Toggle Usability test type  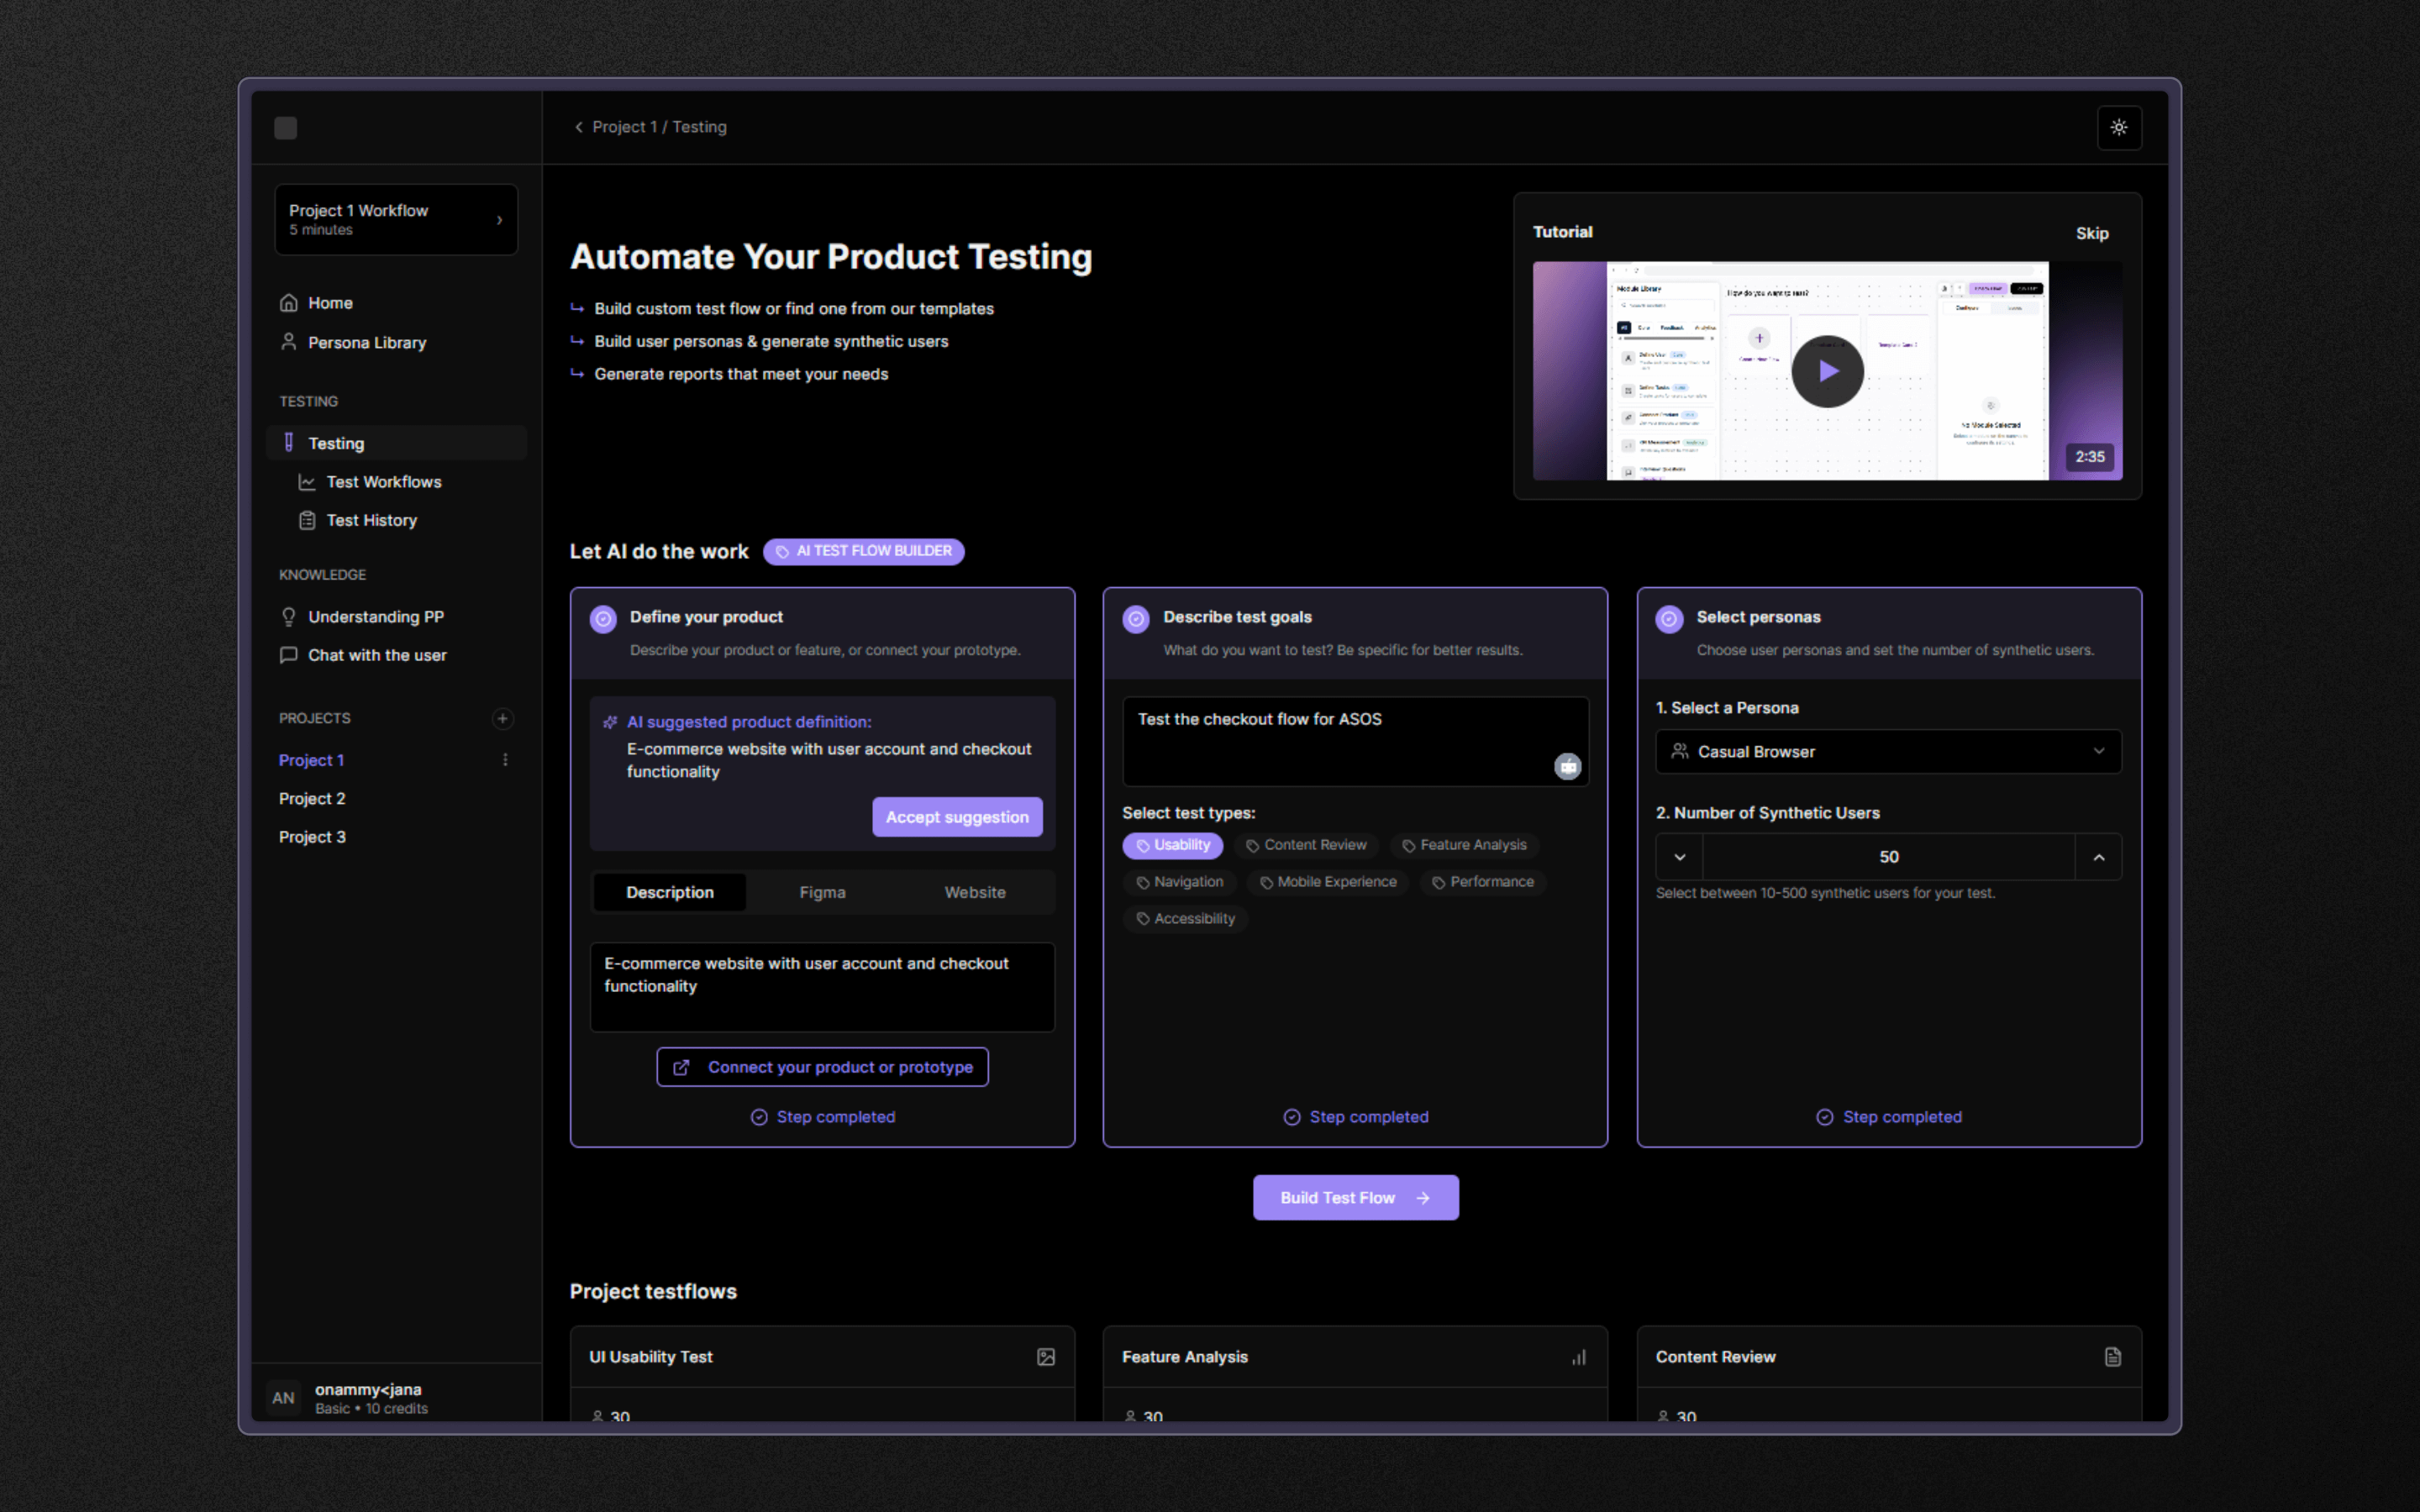pyautogui.click(x=1172, y=845)
